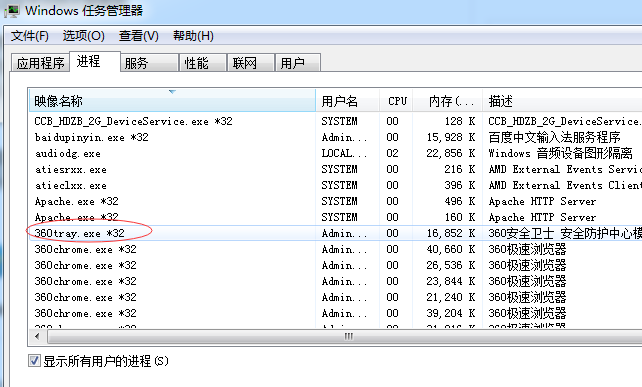Select the 360tray.exe *32 process
642x387 pixels.
pyautogui.click(x=336, y=233)
